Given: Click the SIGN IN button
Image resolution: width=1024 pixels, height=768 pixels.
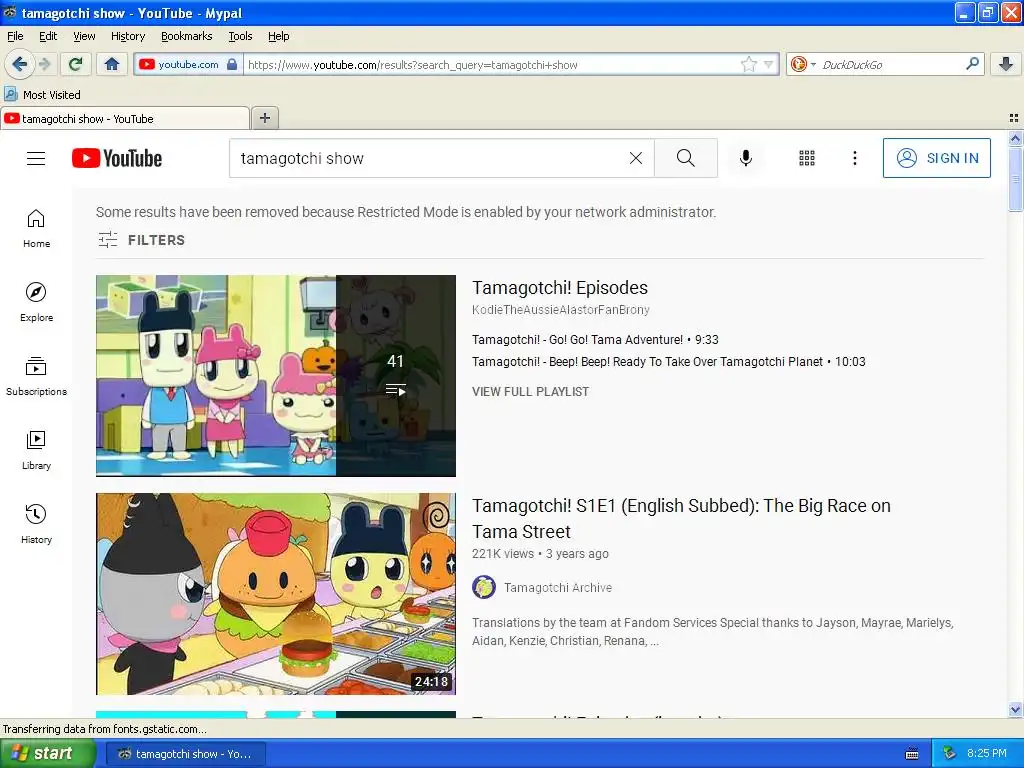Looking at the screenshot, I should (x=936, y=158).
